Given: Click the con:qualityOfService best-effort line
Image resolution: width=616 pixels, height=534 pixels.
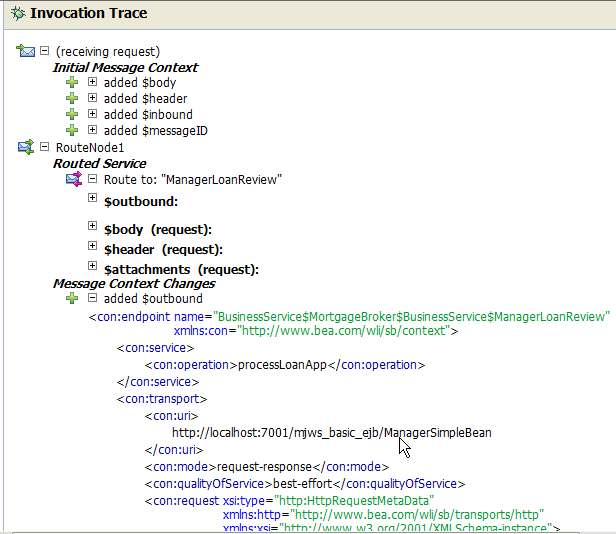Looking at the screenshot, I should tap(305, 484).
